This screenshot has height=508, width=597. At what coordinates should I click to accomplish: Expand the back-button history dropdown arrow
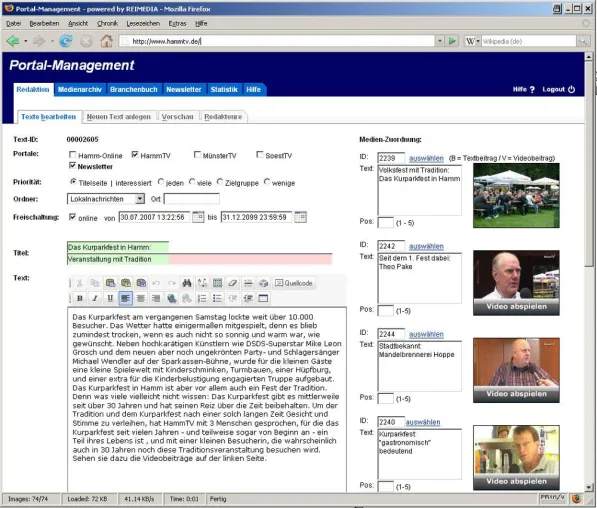click(26, 41)
